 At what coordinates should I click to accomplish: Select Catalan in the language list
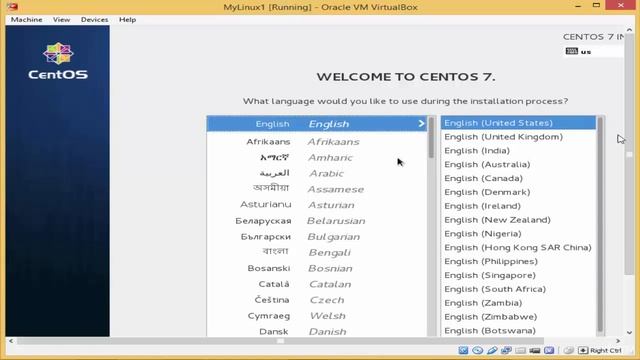pos(317,284)
